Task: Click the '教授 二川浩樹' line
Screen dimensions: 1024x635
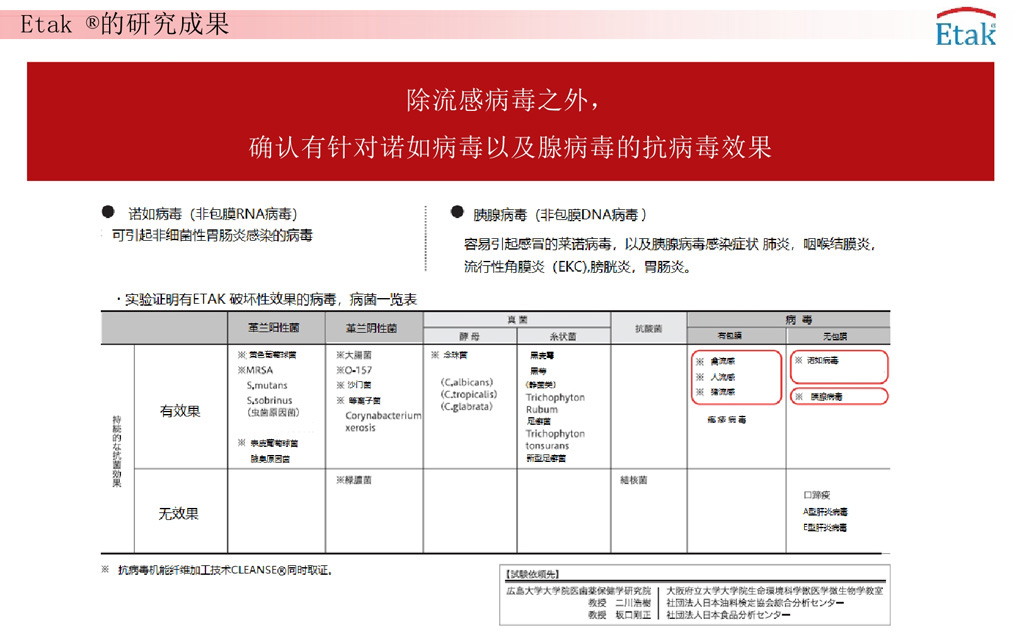Action: pyautogui.click(x=619, y=603)
